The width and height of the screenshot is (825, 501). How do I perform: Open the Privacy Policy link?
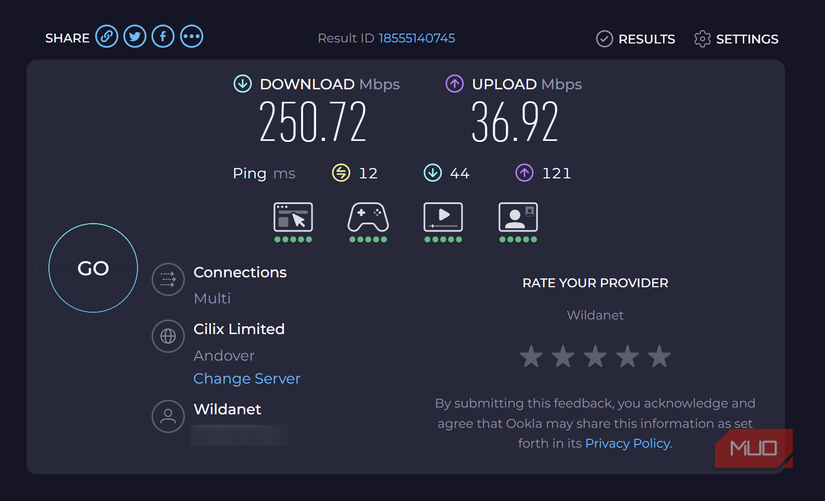[628, 443]
